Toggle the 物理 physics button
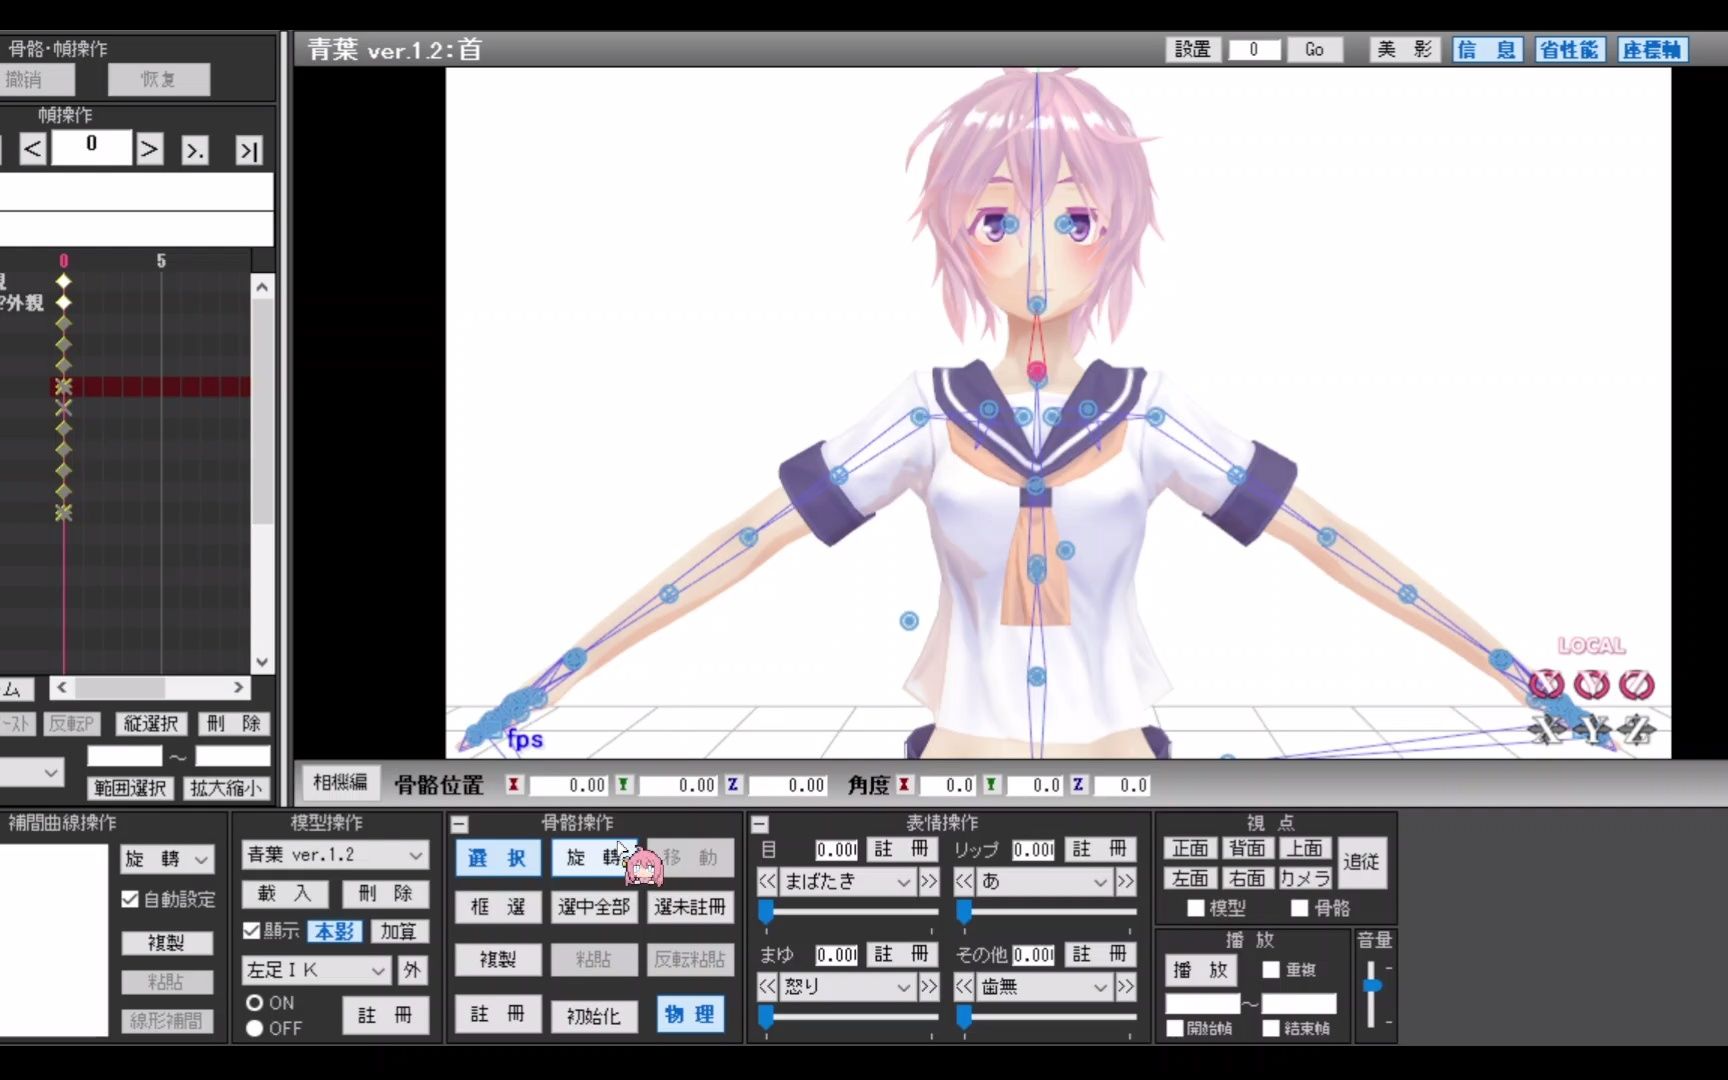 [x=690, y=1015]
